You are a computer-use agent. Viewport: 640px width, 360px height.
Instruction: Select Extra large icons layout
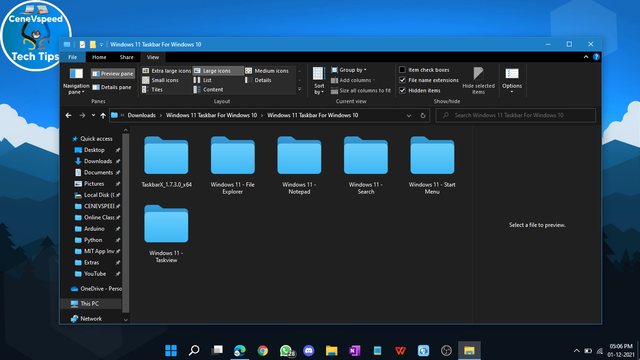(x=167, y=71)
